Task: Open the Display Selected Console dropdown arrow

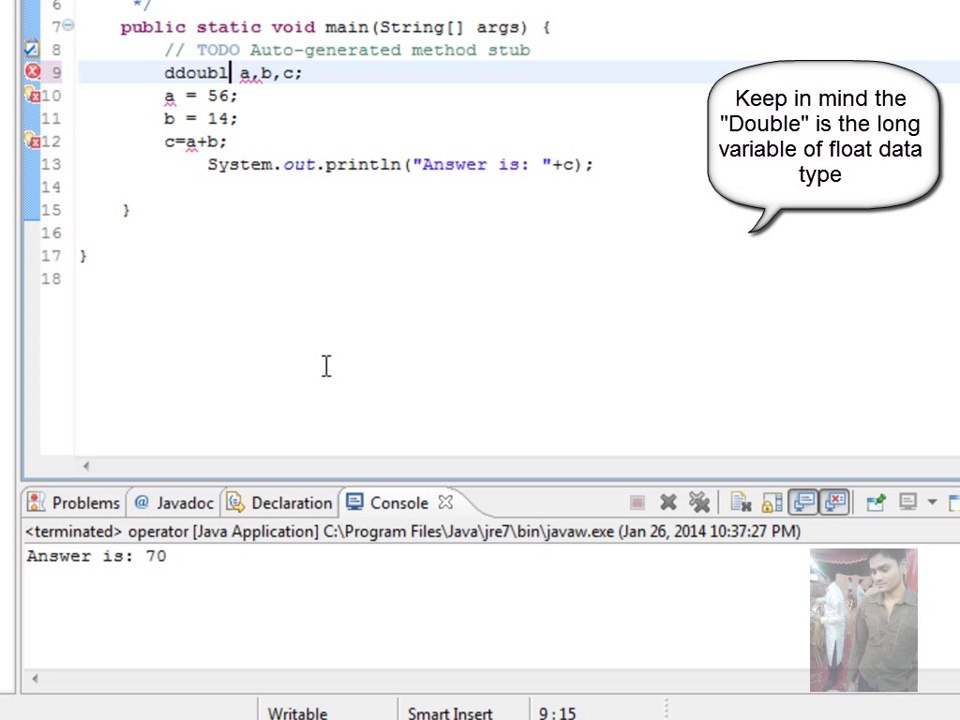Action: [932, 503]
